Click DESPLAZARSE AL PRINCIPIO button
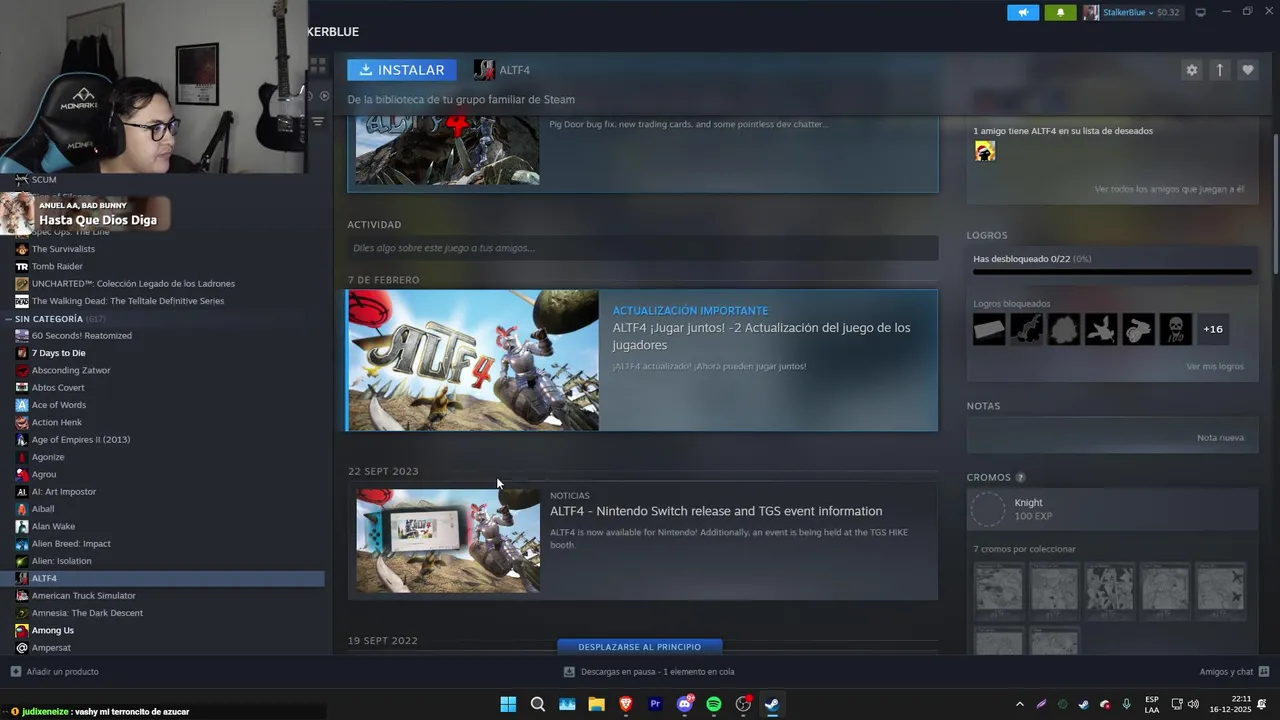 (640, 647)
